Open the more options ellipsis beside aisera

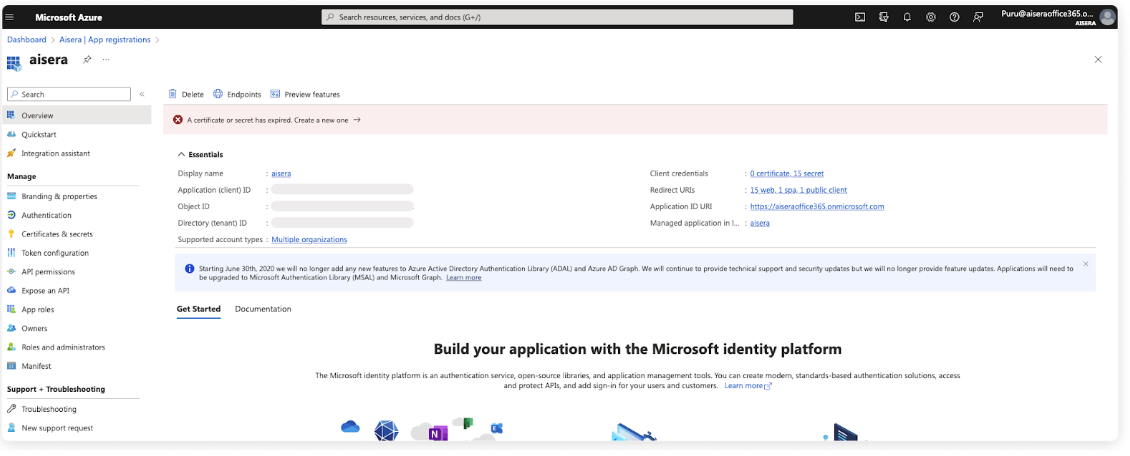click(x=106, y=59)
